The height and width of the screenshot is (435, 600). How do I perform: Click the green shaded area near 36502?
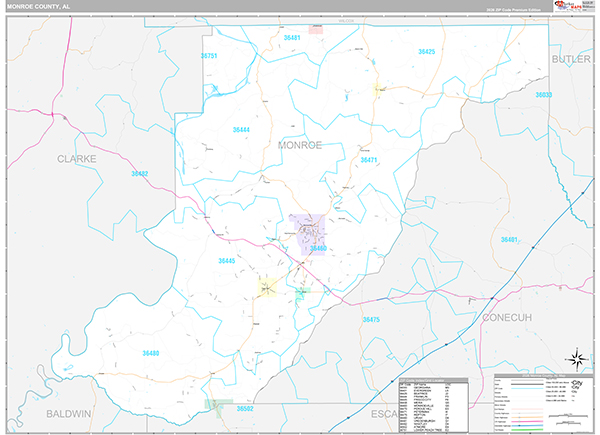[x=218, y=405]
